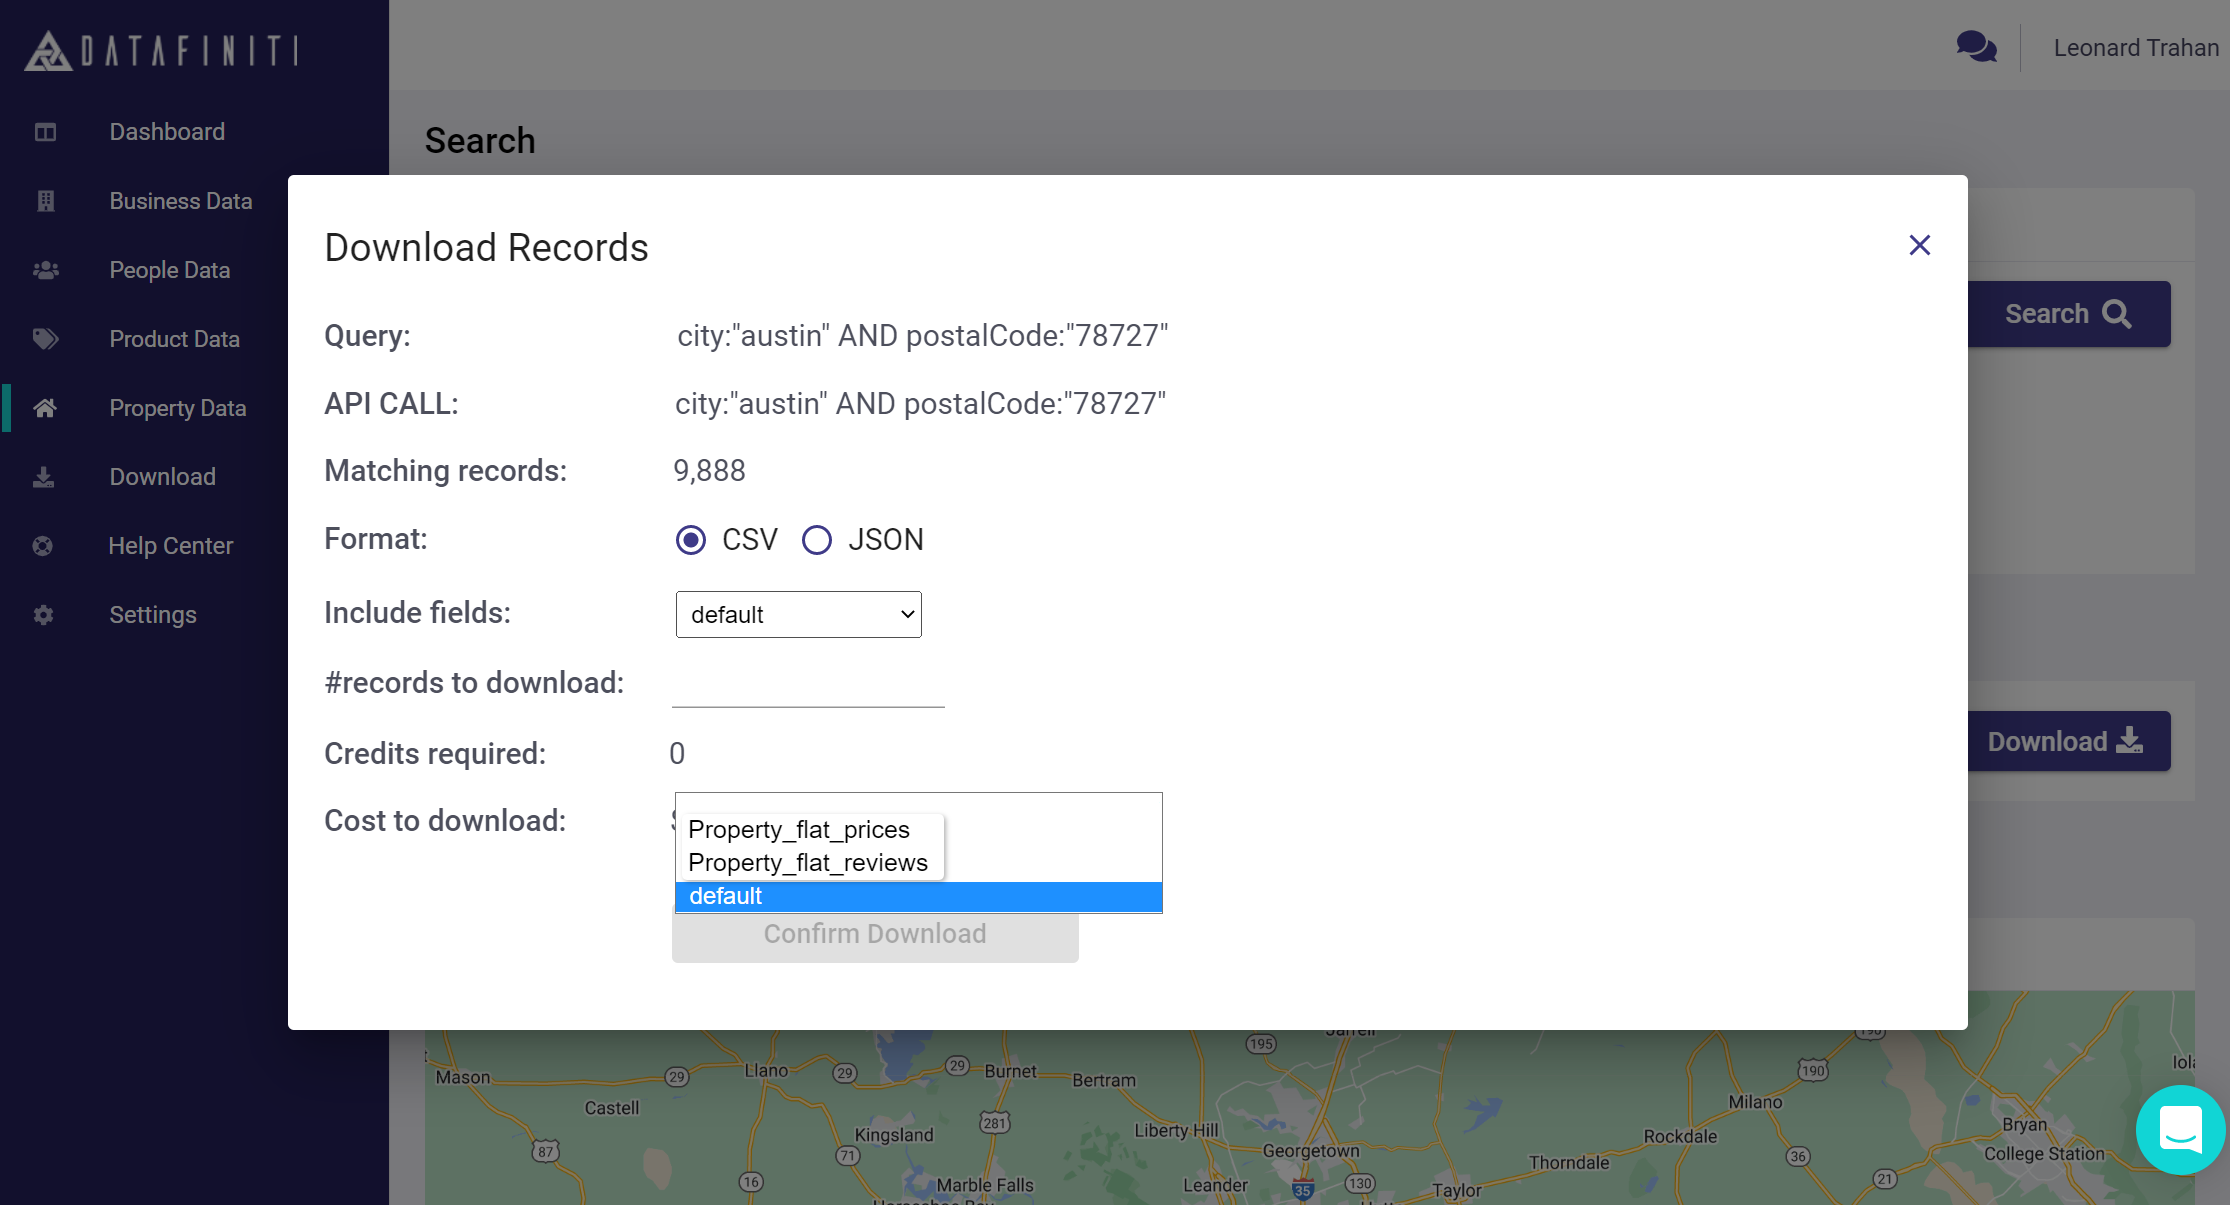Viewport: 2230px width, 1205px height.
Task: Select the CSV format radio button
Action: [x=691, y=540]
